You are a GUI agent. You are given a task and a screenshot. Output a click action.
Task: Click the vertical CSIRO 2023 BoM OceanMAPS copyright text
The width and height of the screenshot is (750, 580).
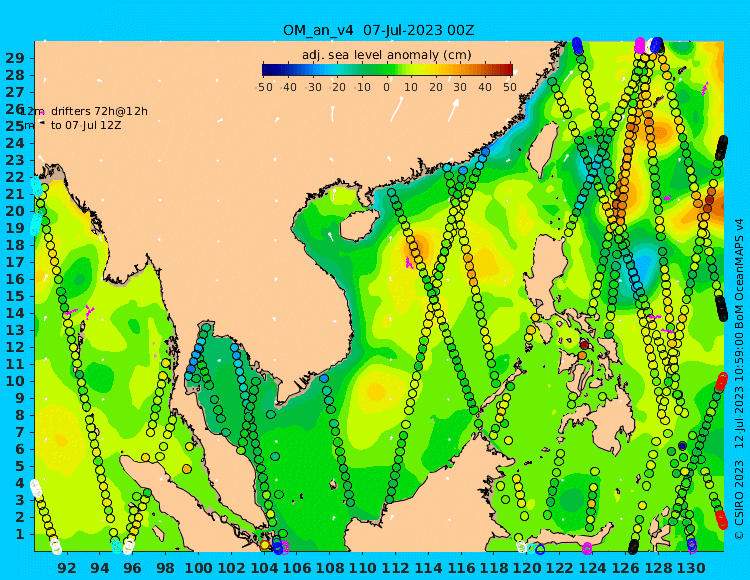pos(739,380)
